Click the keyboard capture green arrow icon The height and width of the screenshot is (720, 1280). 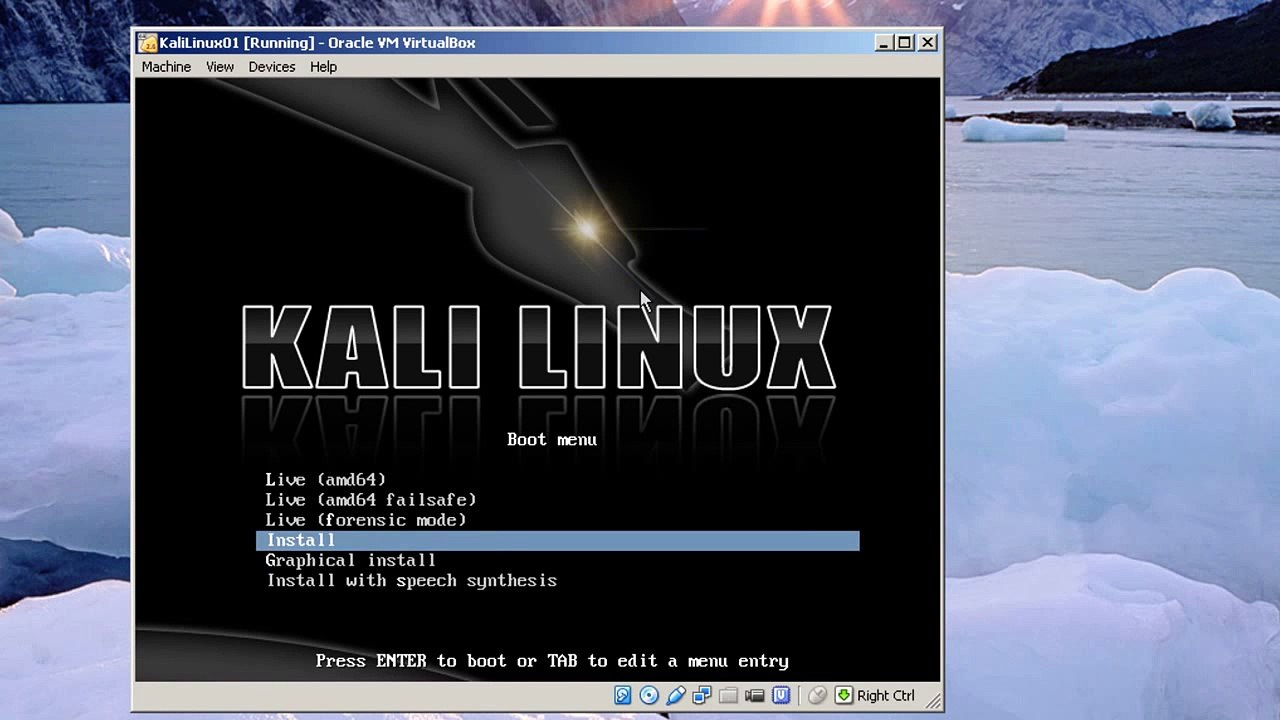tap(843, 695)
